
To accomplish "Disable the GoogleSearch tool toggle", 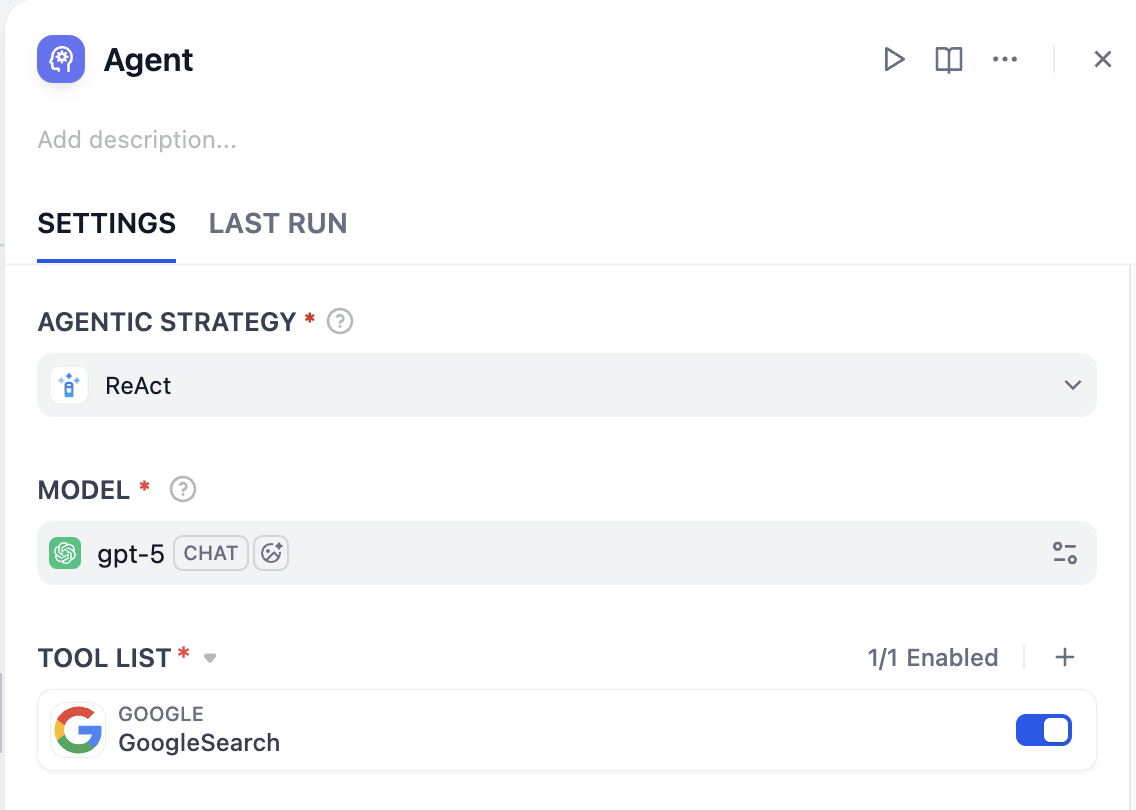I will [1043, 730].
